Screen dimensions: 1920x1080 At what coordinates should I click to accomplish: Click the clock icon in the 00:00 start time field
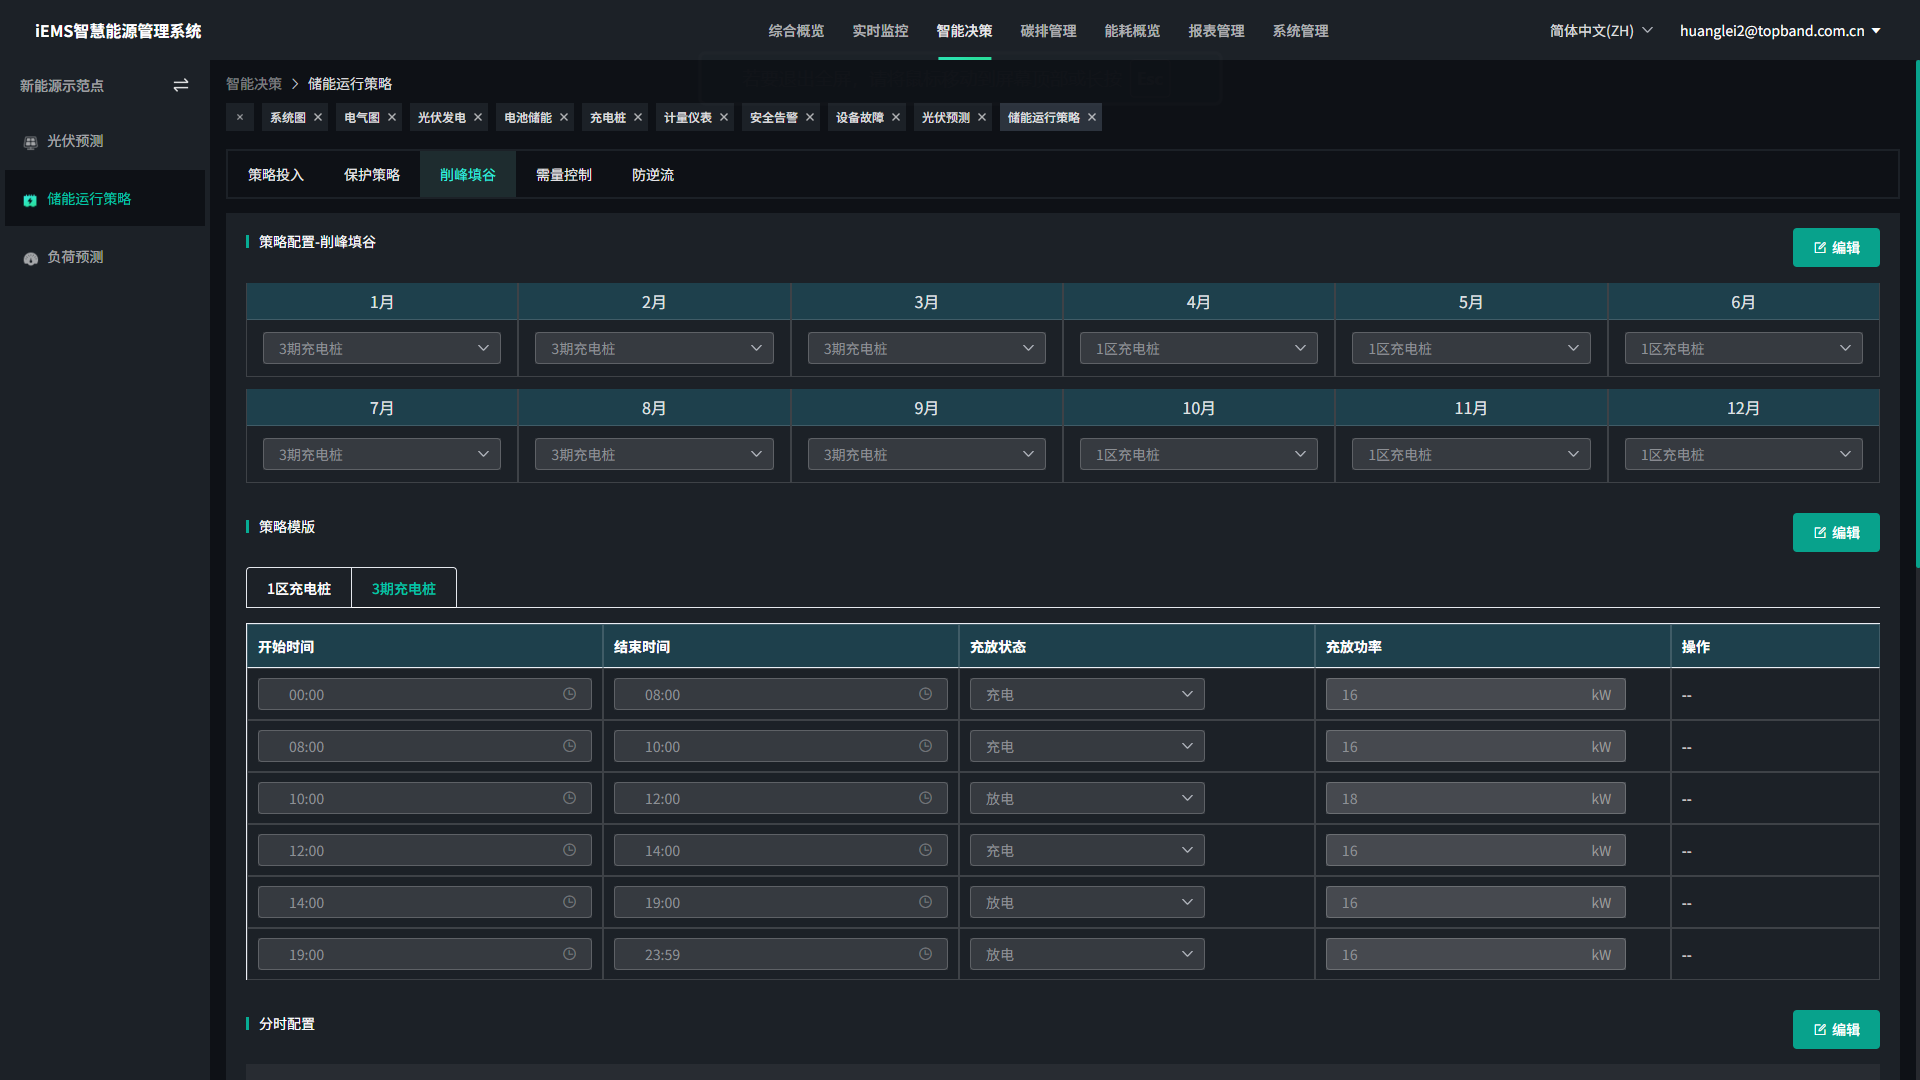[569, 693]
